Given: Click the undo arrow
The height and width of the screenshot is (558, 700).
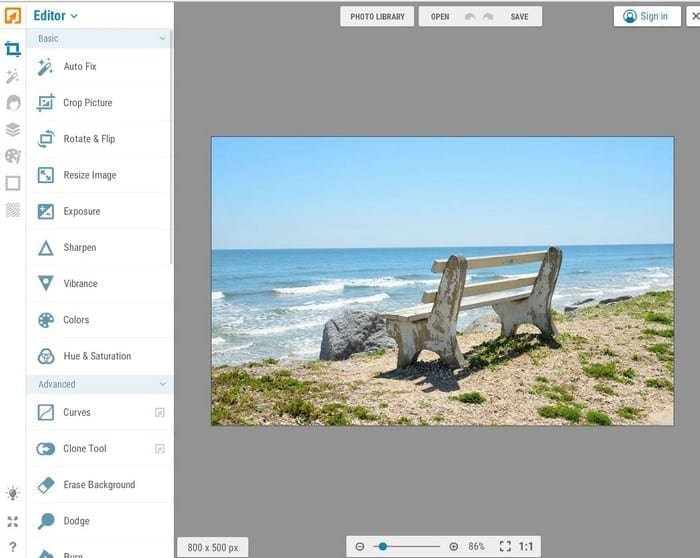Looking at the screenshot, I should point(470,17).
